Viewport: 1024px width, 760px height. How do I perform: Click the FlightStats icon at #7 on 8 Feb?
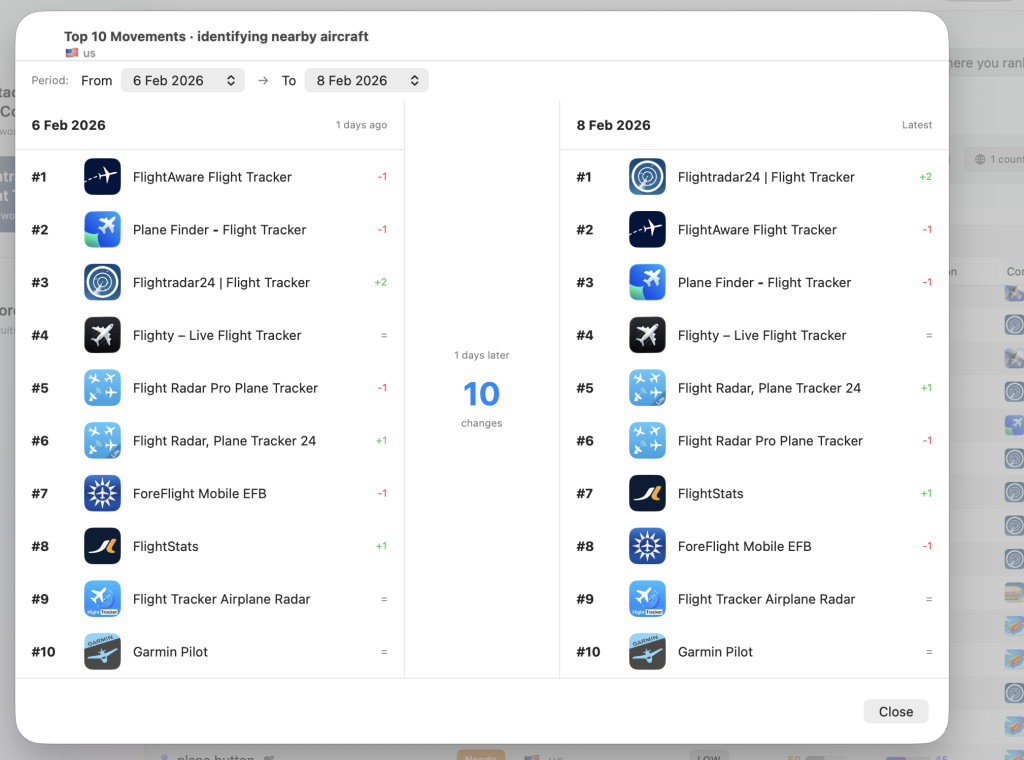tap(647, 494)
